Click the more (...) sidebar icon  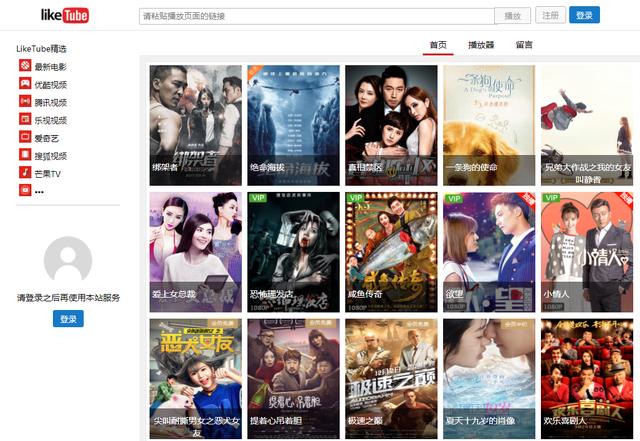(25, 190)
